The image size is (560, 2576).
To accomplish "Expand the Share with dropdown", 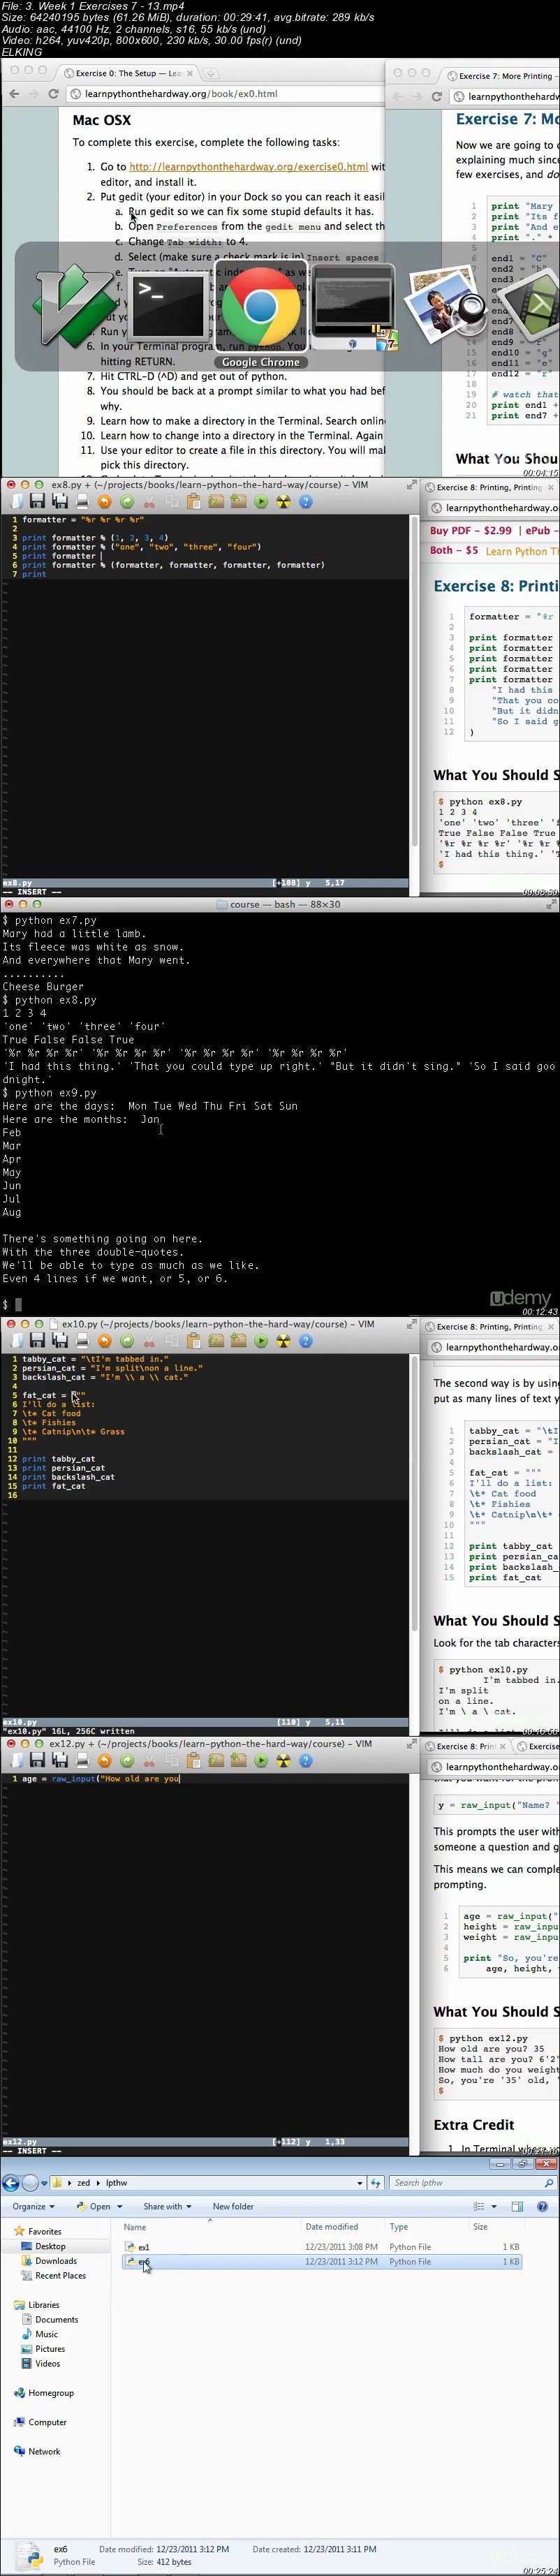I will (x=167, y=2206).
